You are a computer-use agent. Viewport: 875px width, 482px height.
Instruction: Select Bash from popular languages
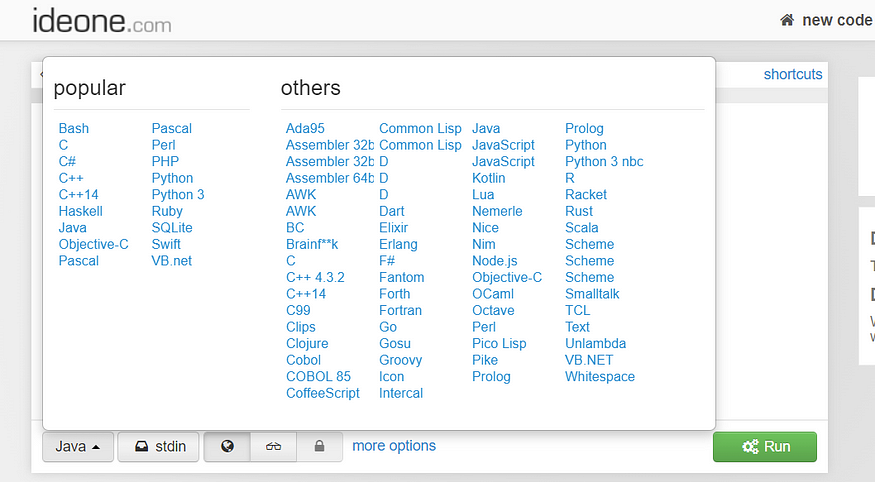click(74, 128)
